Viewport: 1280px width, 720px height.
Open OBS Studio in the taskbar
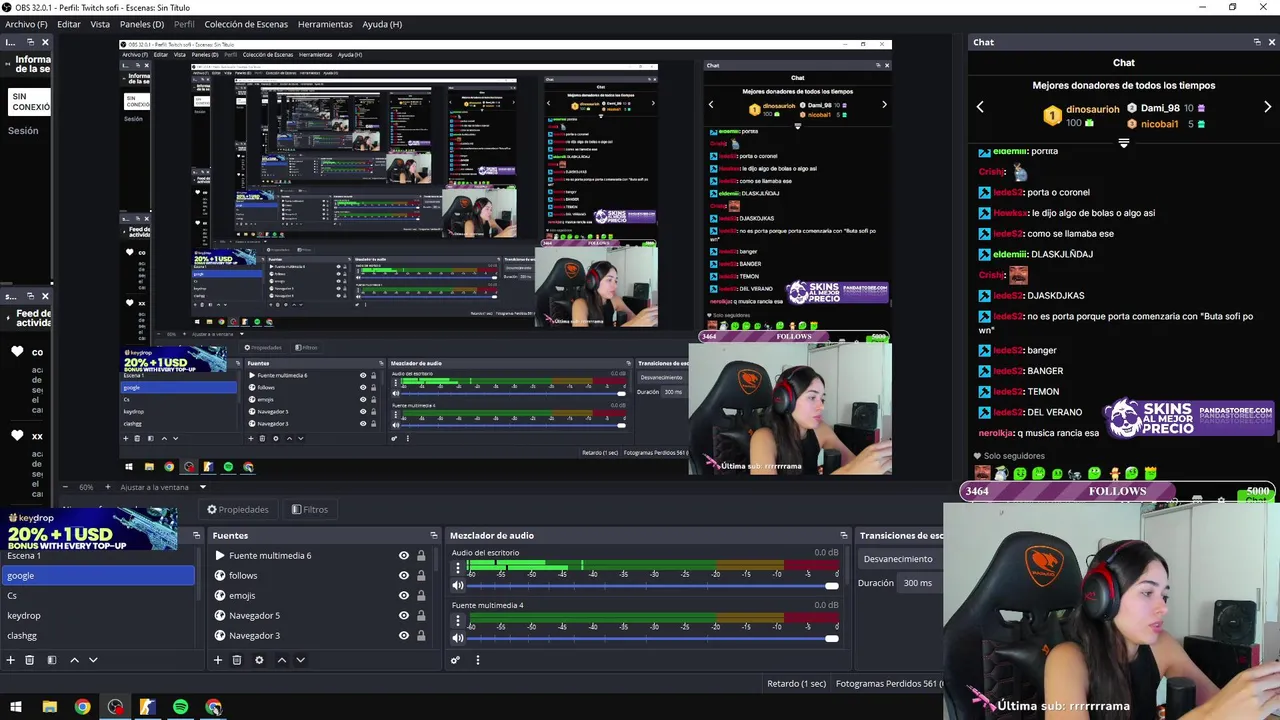click(115, 707)
